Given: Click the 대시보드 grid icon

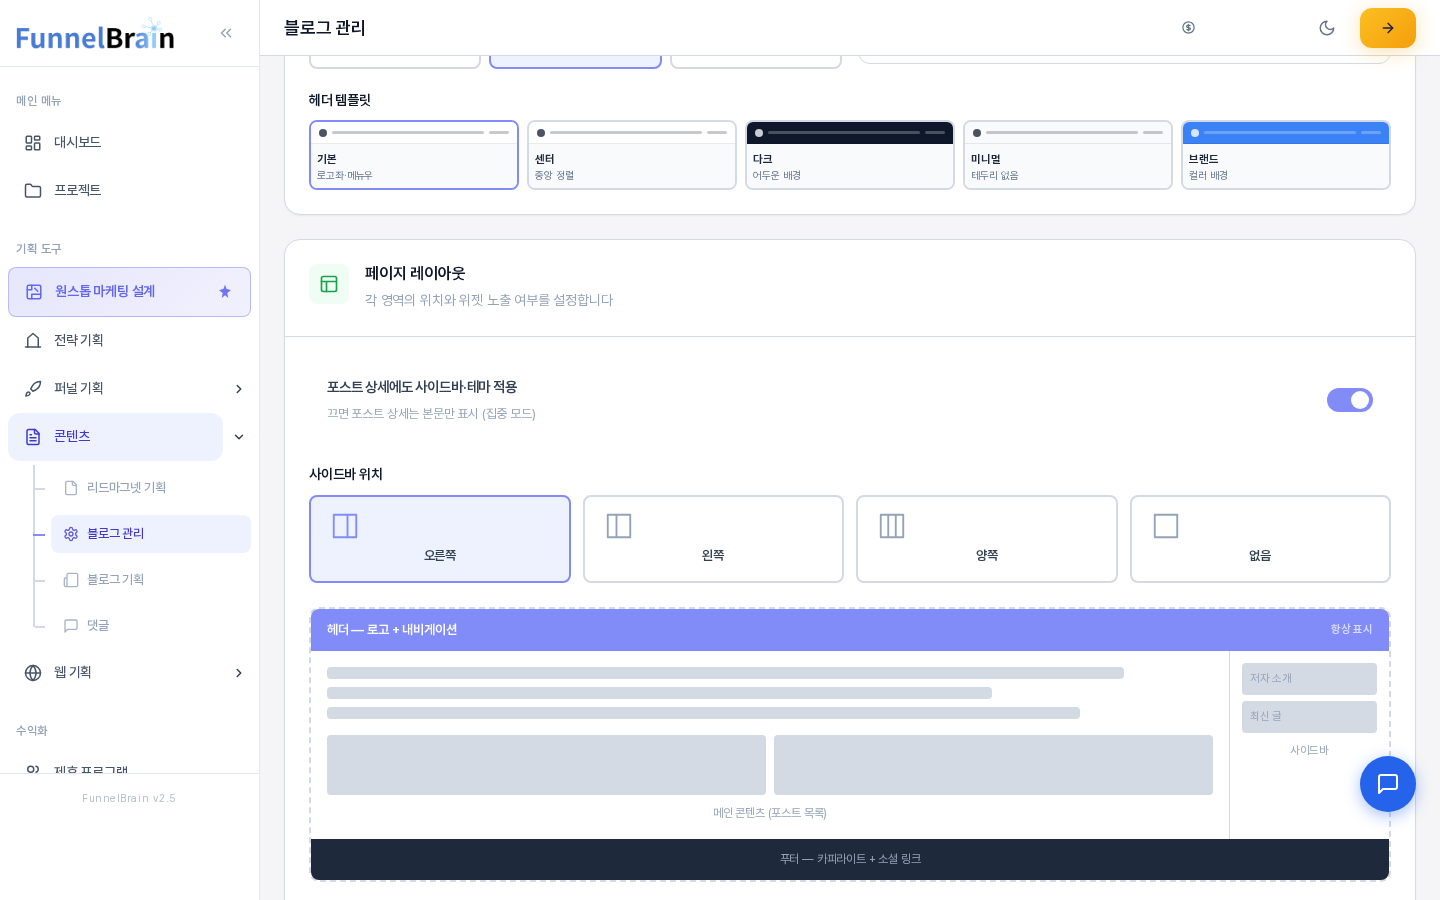Looking at the screenshot, I should tap(33, 143).
